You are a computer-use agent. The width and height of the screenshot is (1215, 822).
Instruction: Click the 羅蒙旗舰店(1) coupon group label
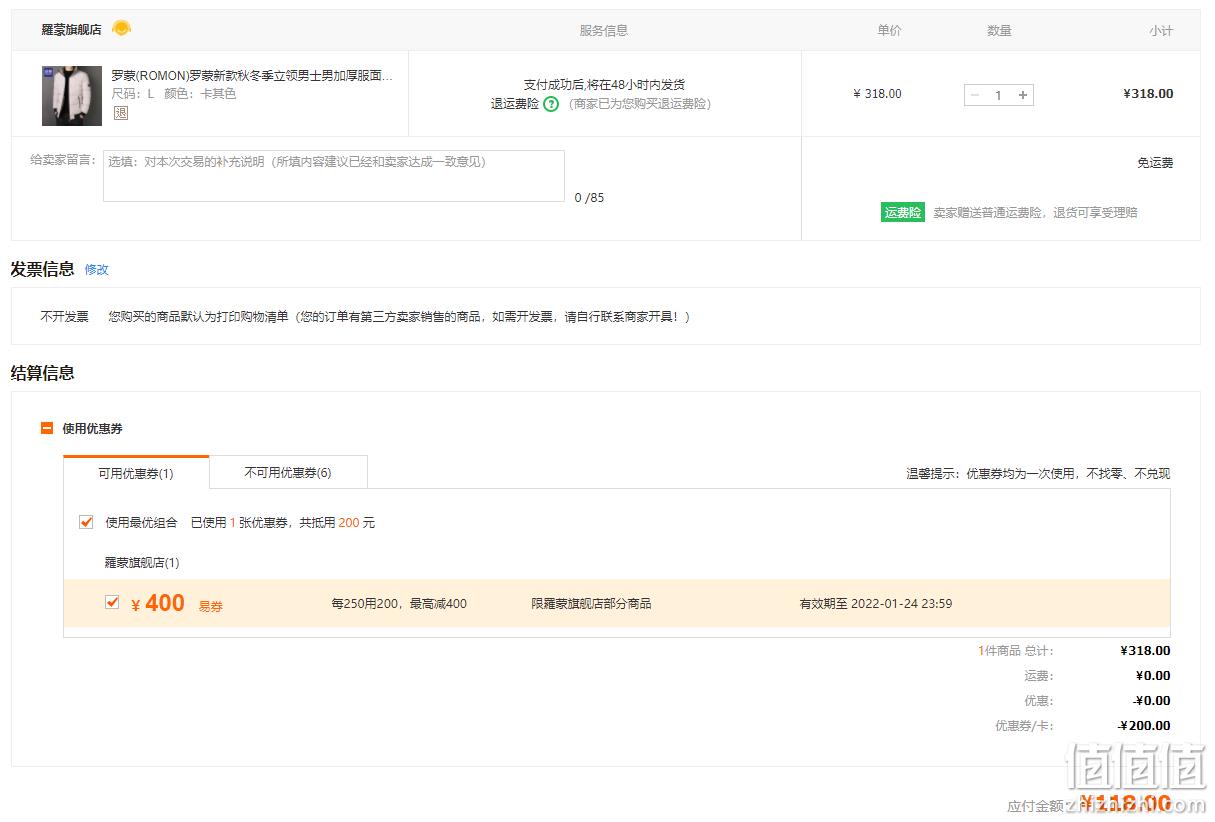[x=142, y=563]
